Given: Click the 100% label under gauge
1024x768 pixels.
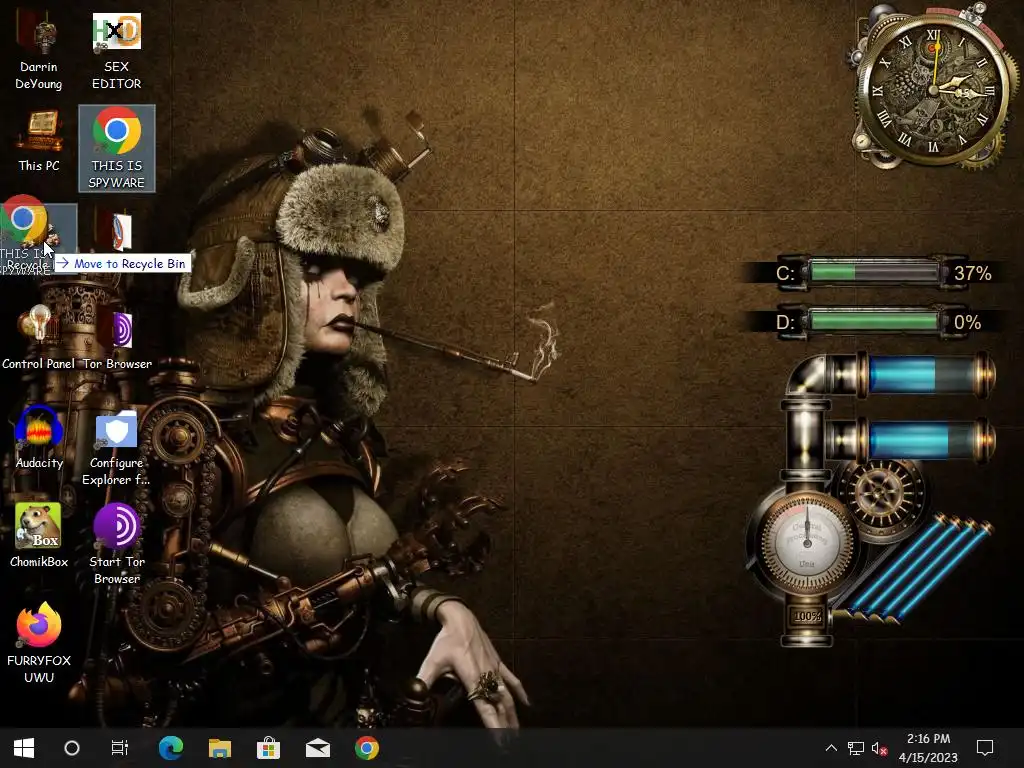Looking at the screenshot, I should [x=807, y=616].
